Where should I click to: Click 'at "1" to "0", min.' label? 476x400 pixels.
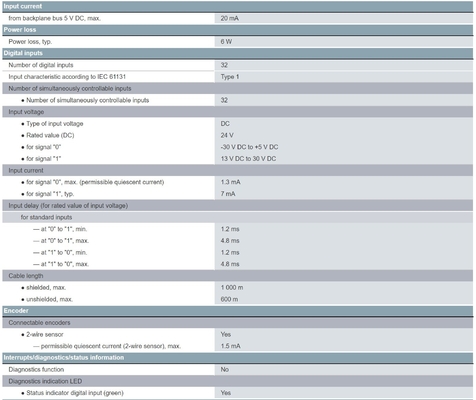pyautogui.click(x=64, y=252)
